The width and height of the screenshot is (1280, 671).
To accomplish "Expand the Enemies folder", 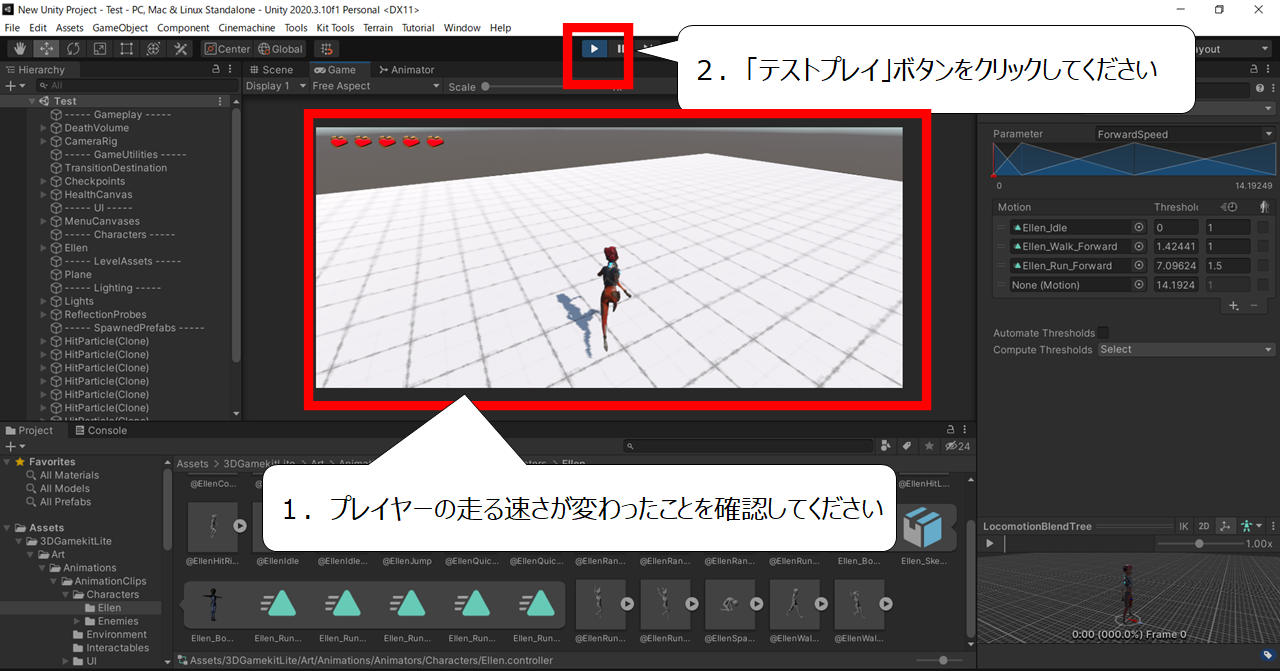I will coord(77,621).
